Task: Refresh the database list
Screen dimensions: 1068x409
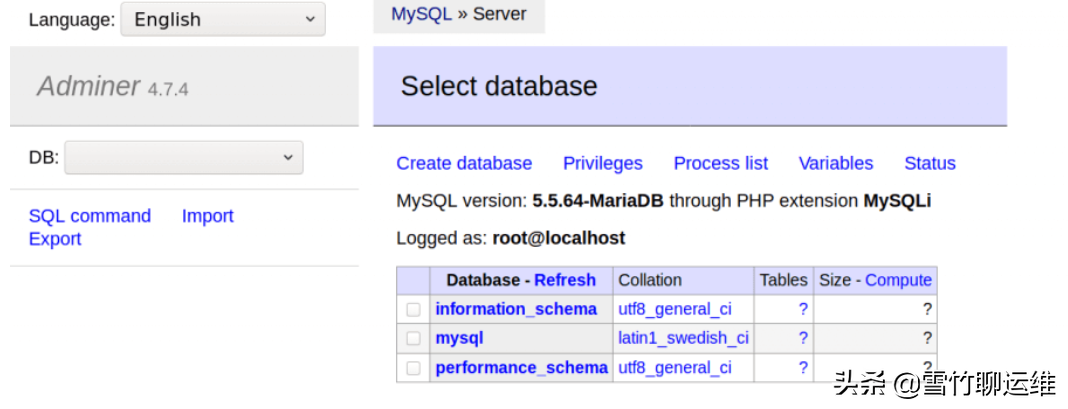Action: 565,280
